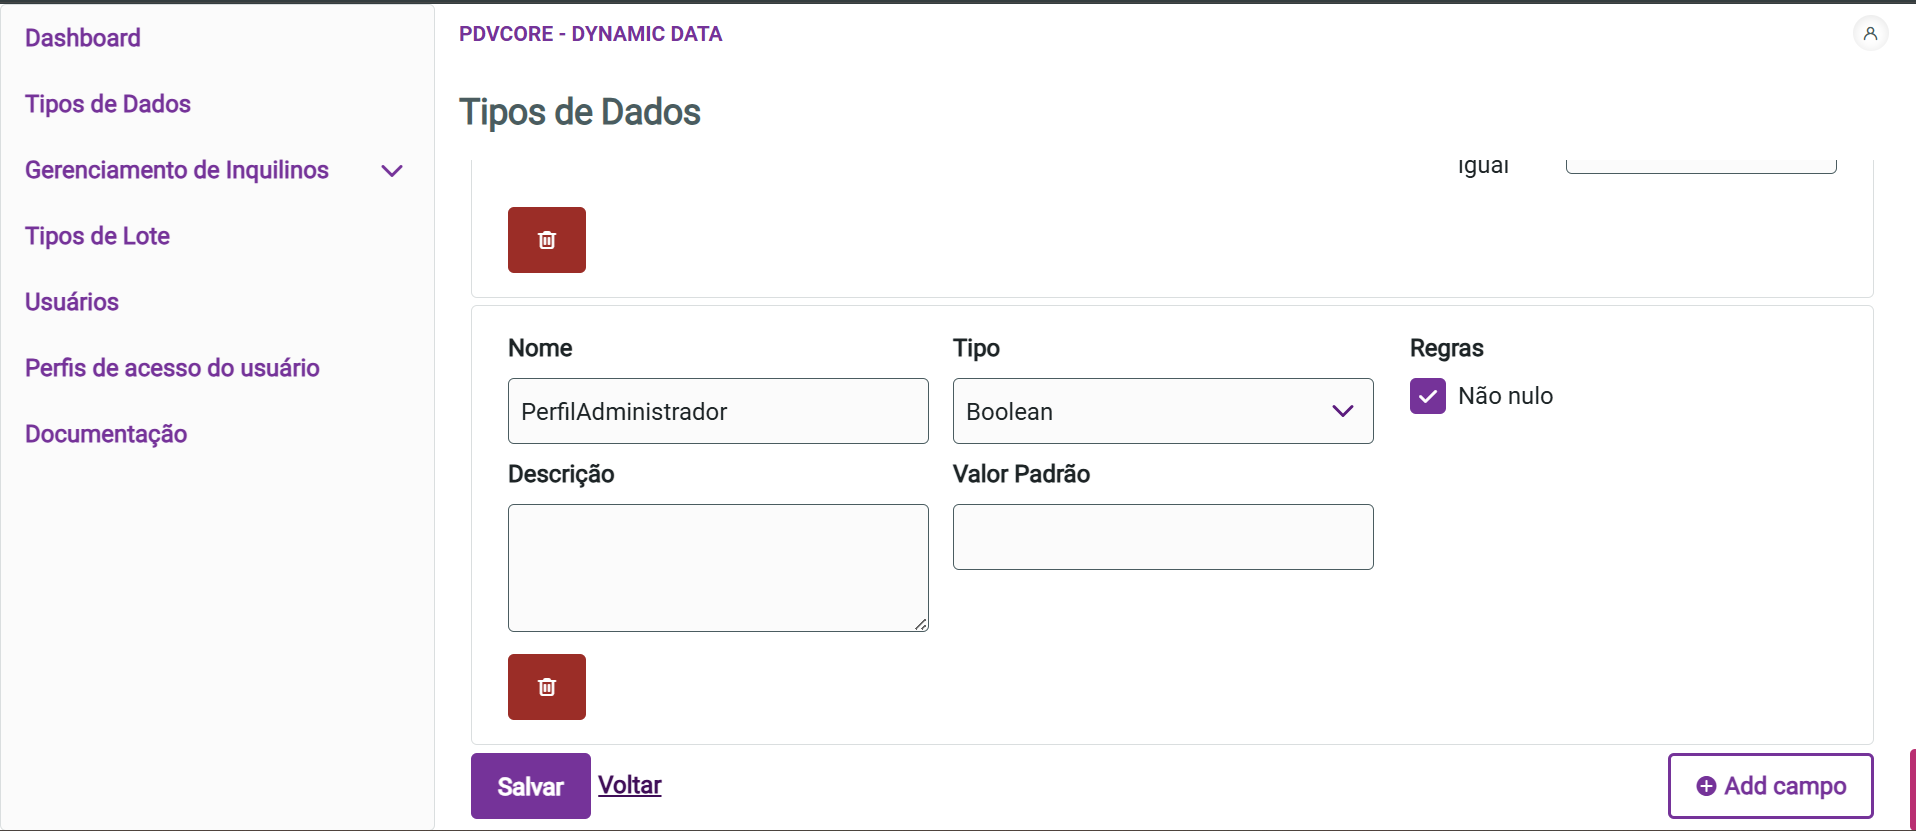Click into the Descrição text area

click(x=718, y=567)
